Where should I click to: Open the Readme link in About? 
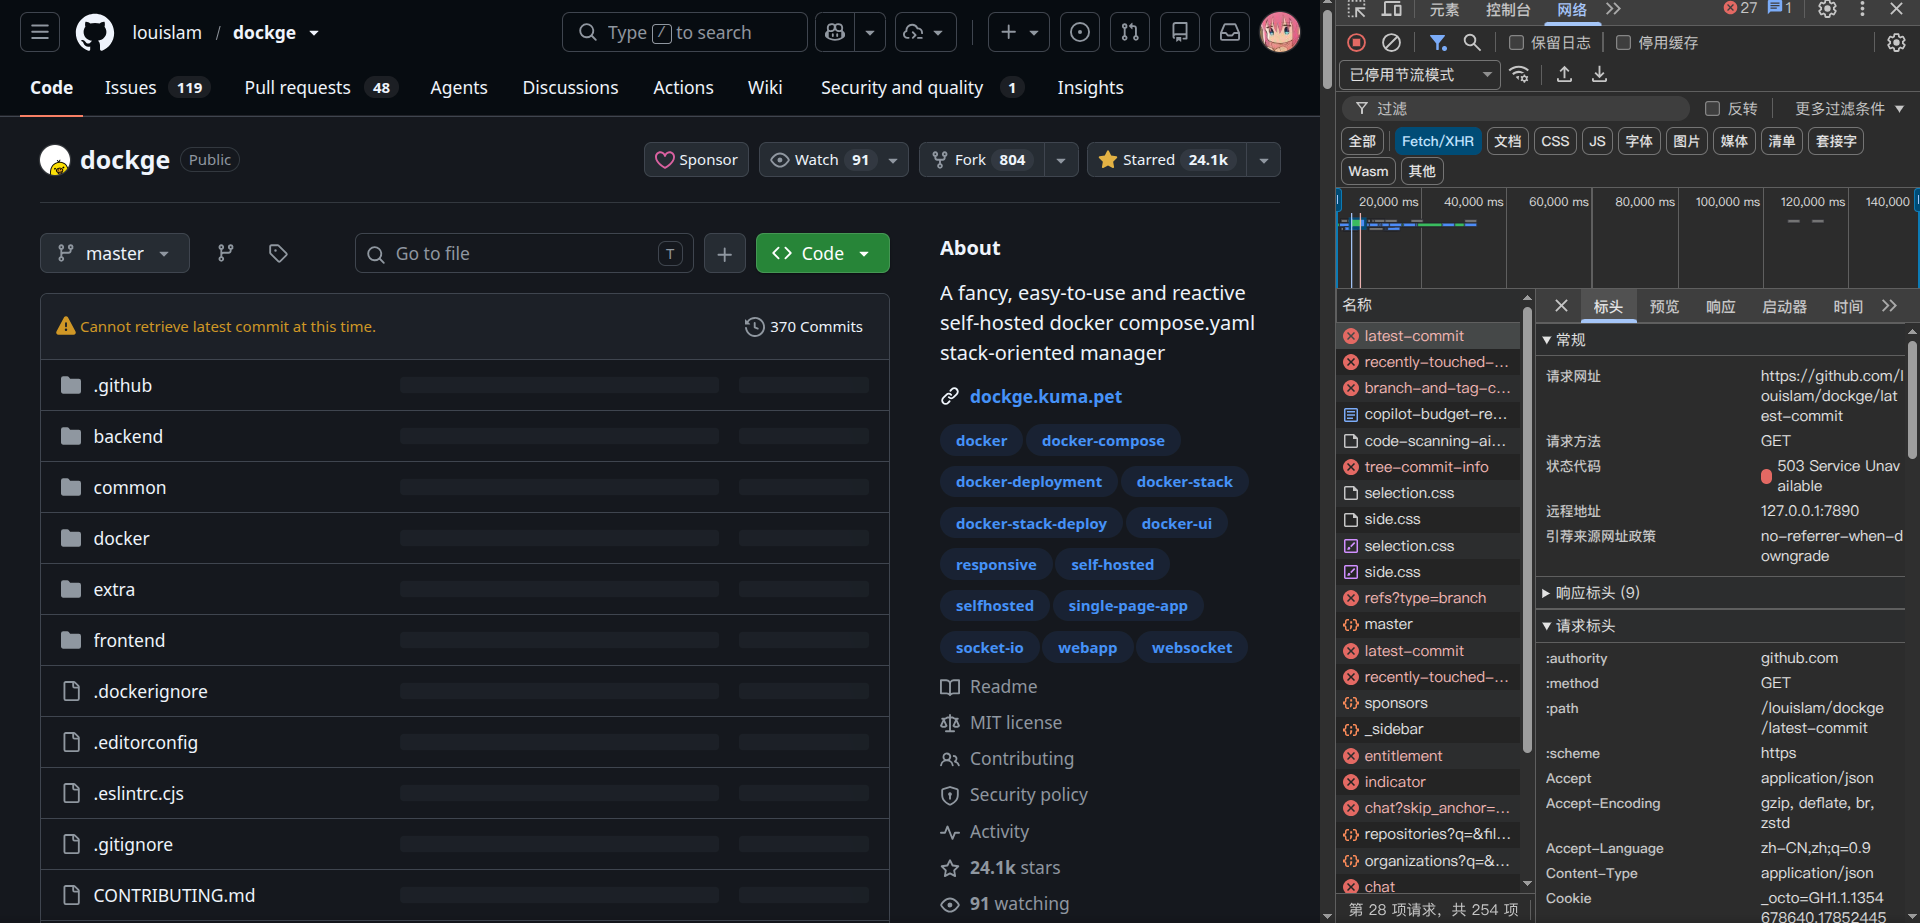1003,687
